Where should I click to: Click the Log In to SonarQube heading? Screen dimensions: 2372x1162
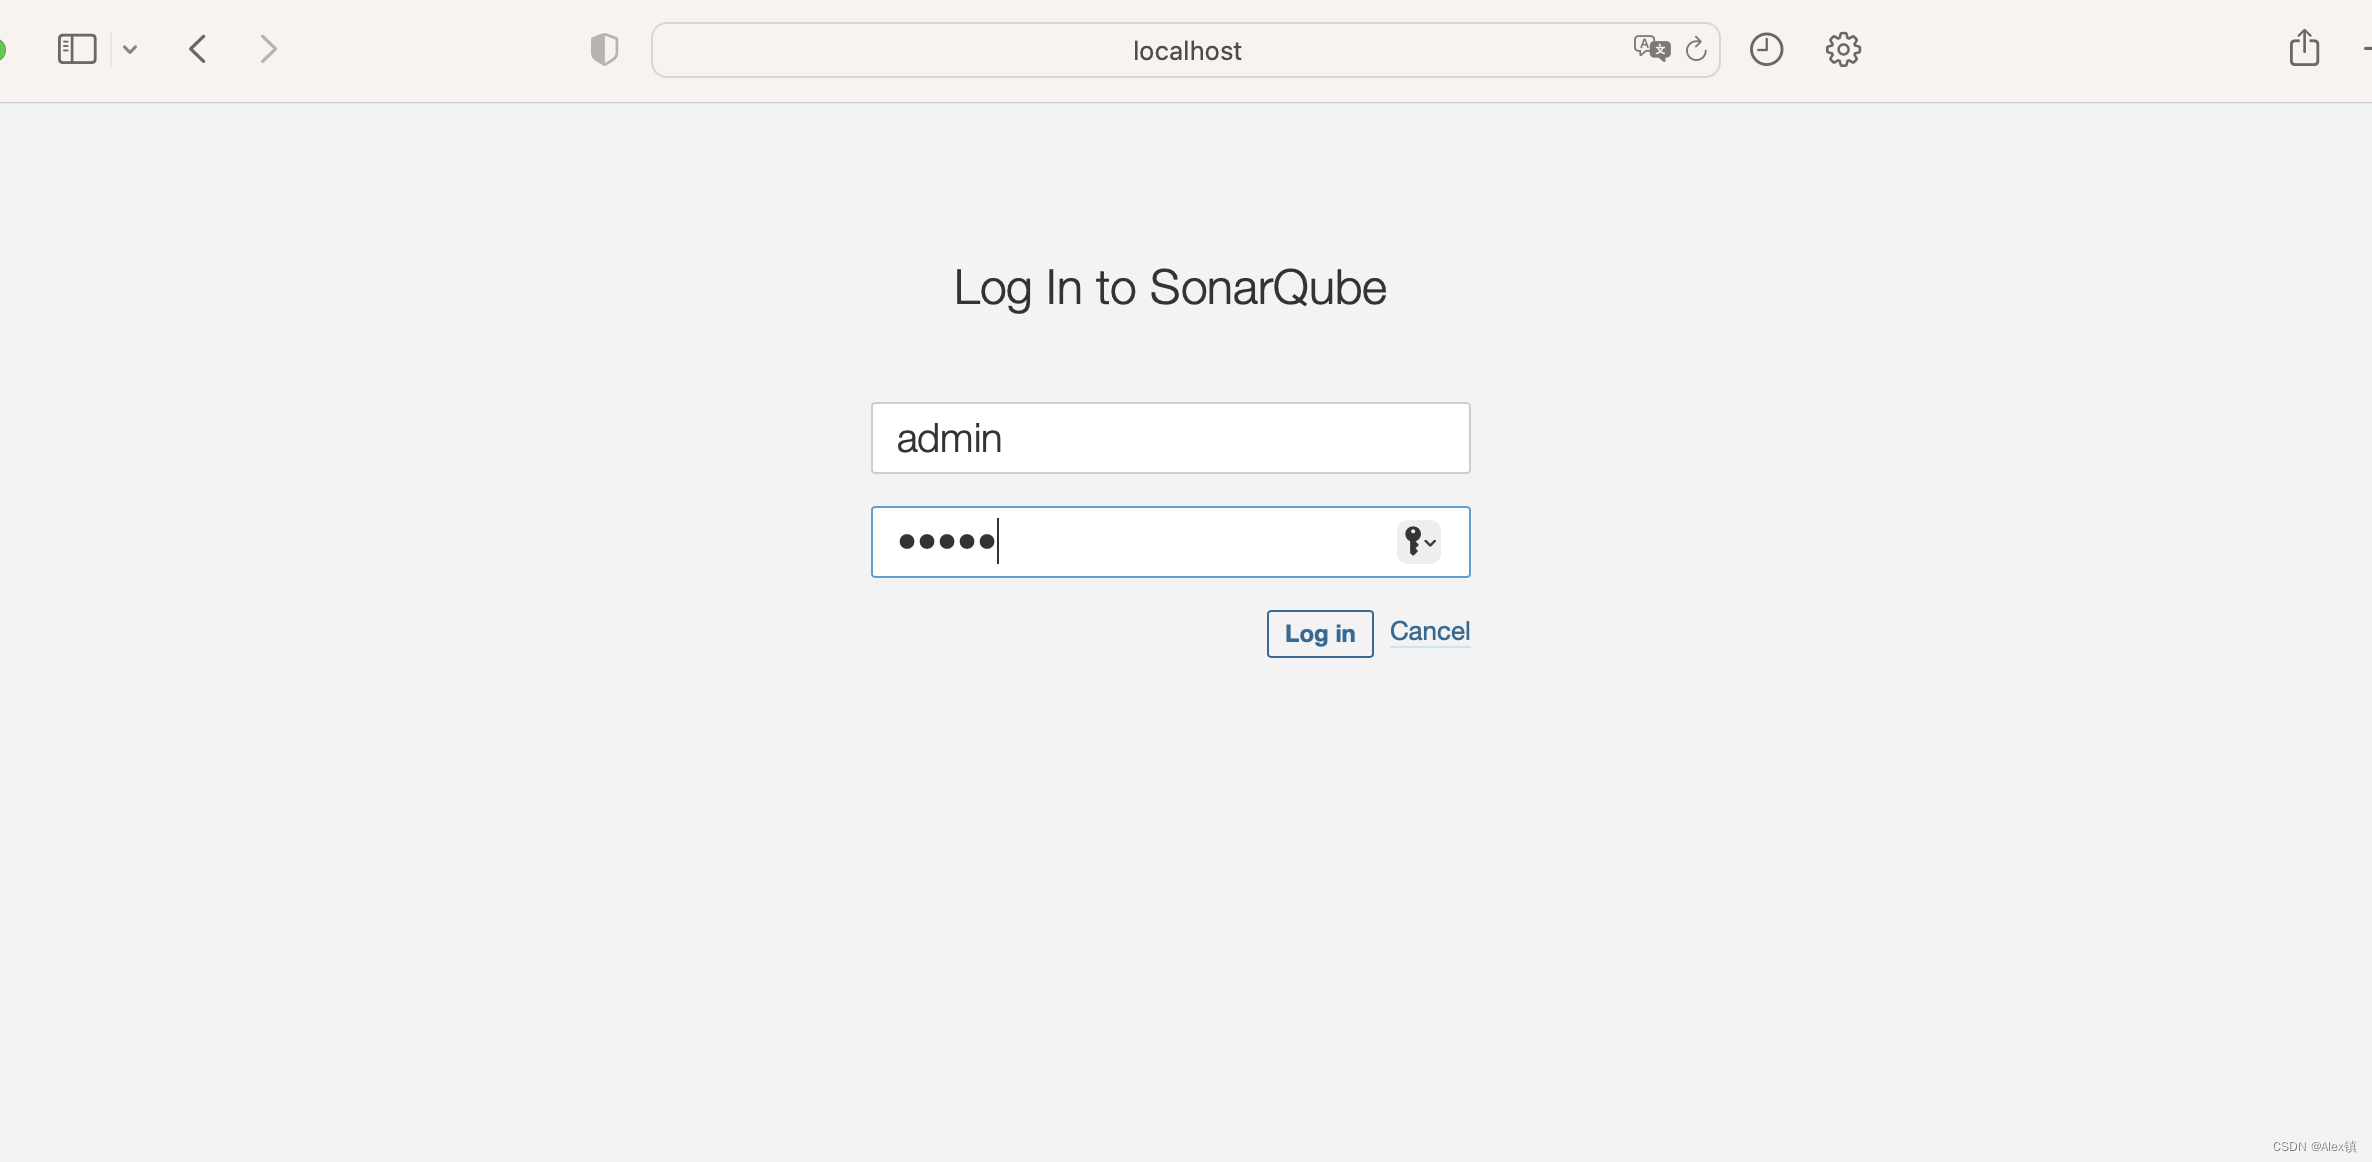pyautogui.click(x=1170, y=288)
